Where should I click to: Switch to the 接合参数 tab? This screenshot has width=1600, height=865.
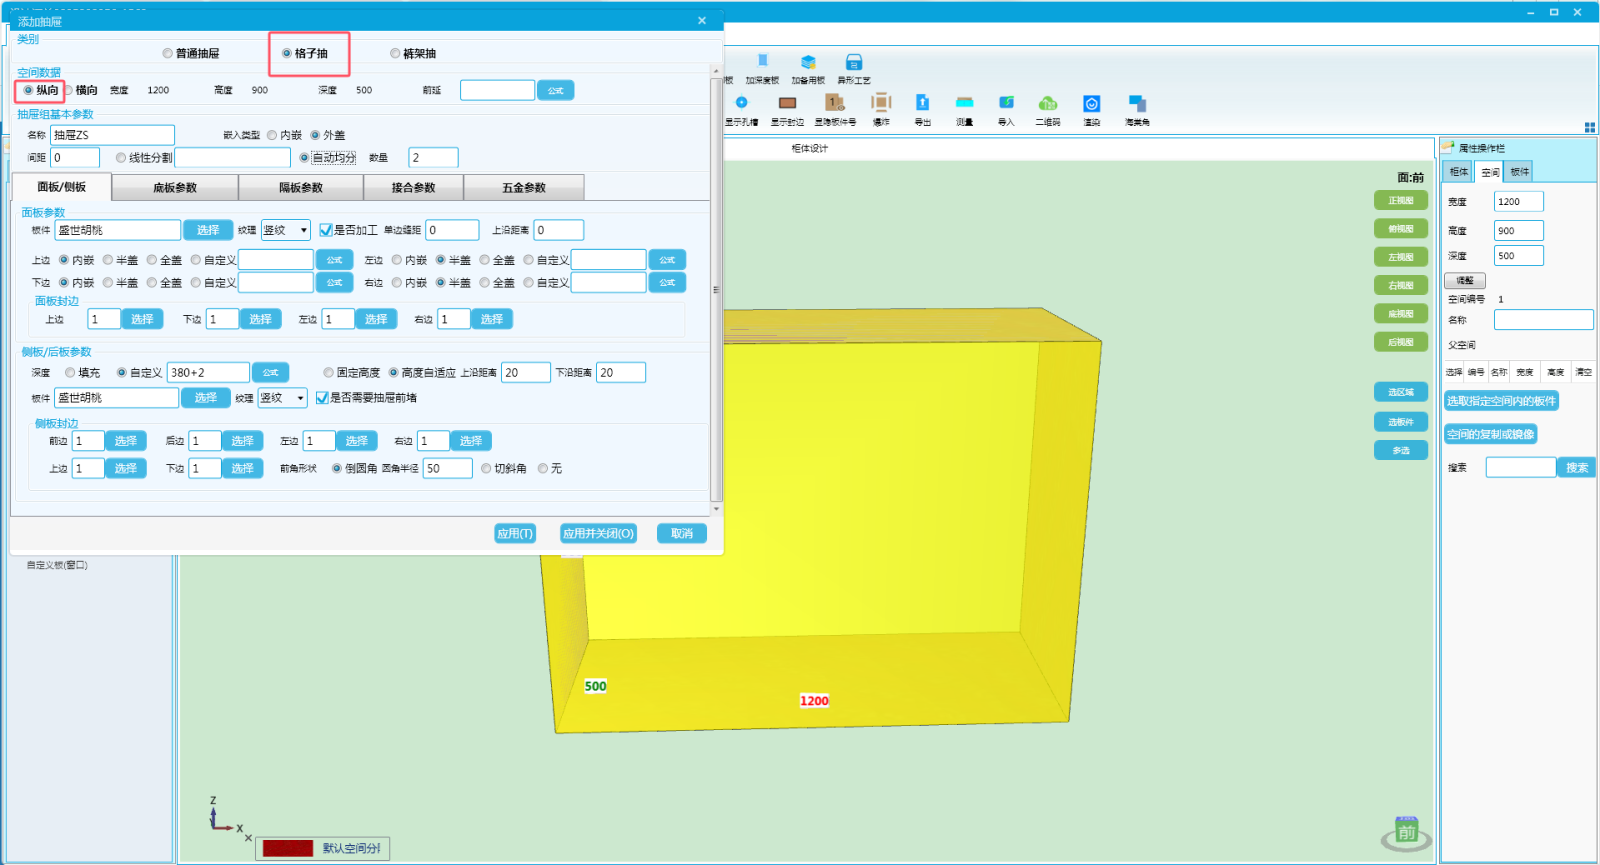click(x=413, y=188)
